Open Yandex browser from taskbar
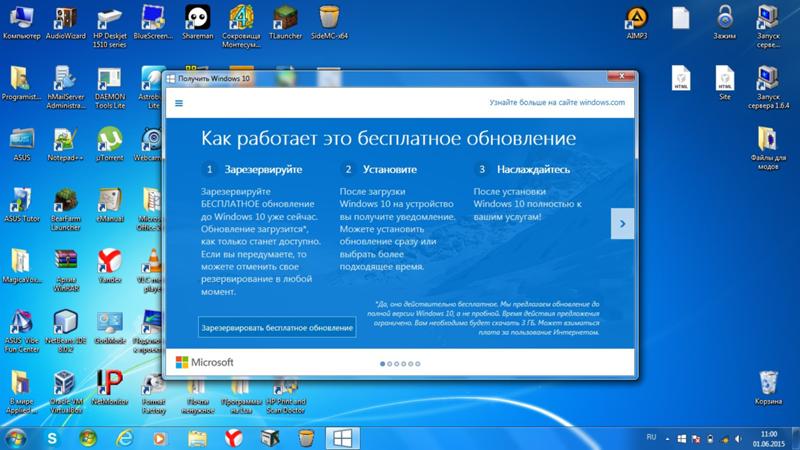 tap(233, 438)
